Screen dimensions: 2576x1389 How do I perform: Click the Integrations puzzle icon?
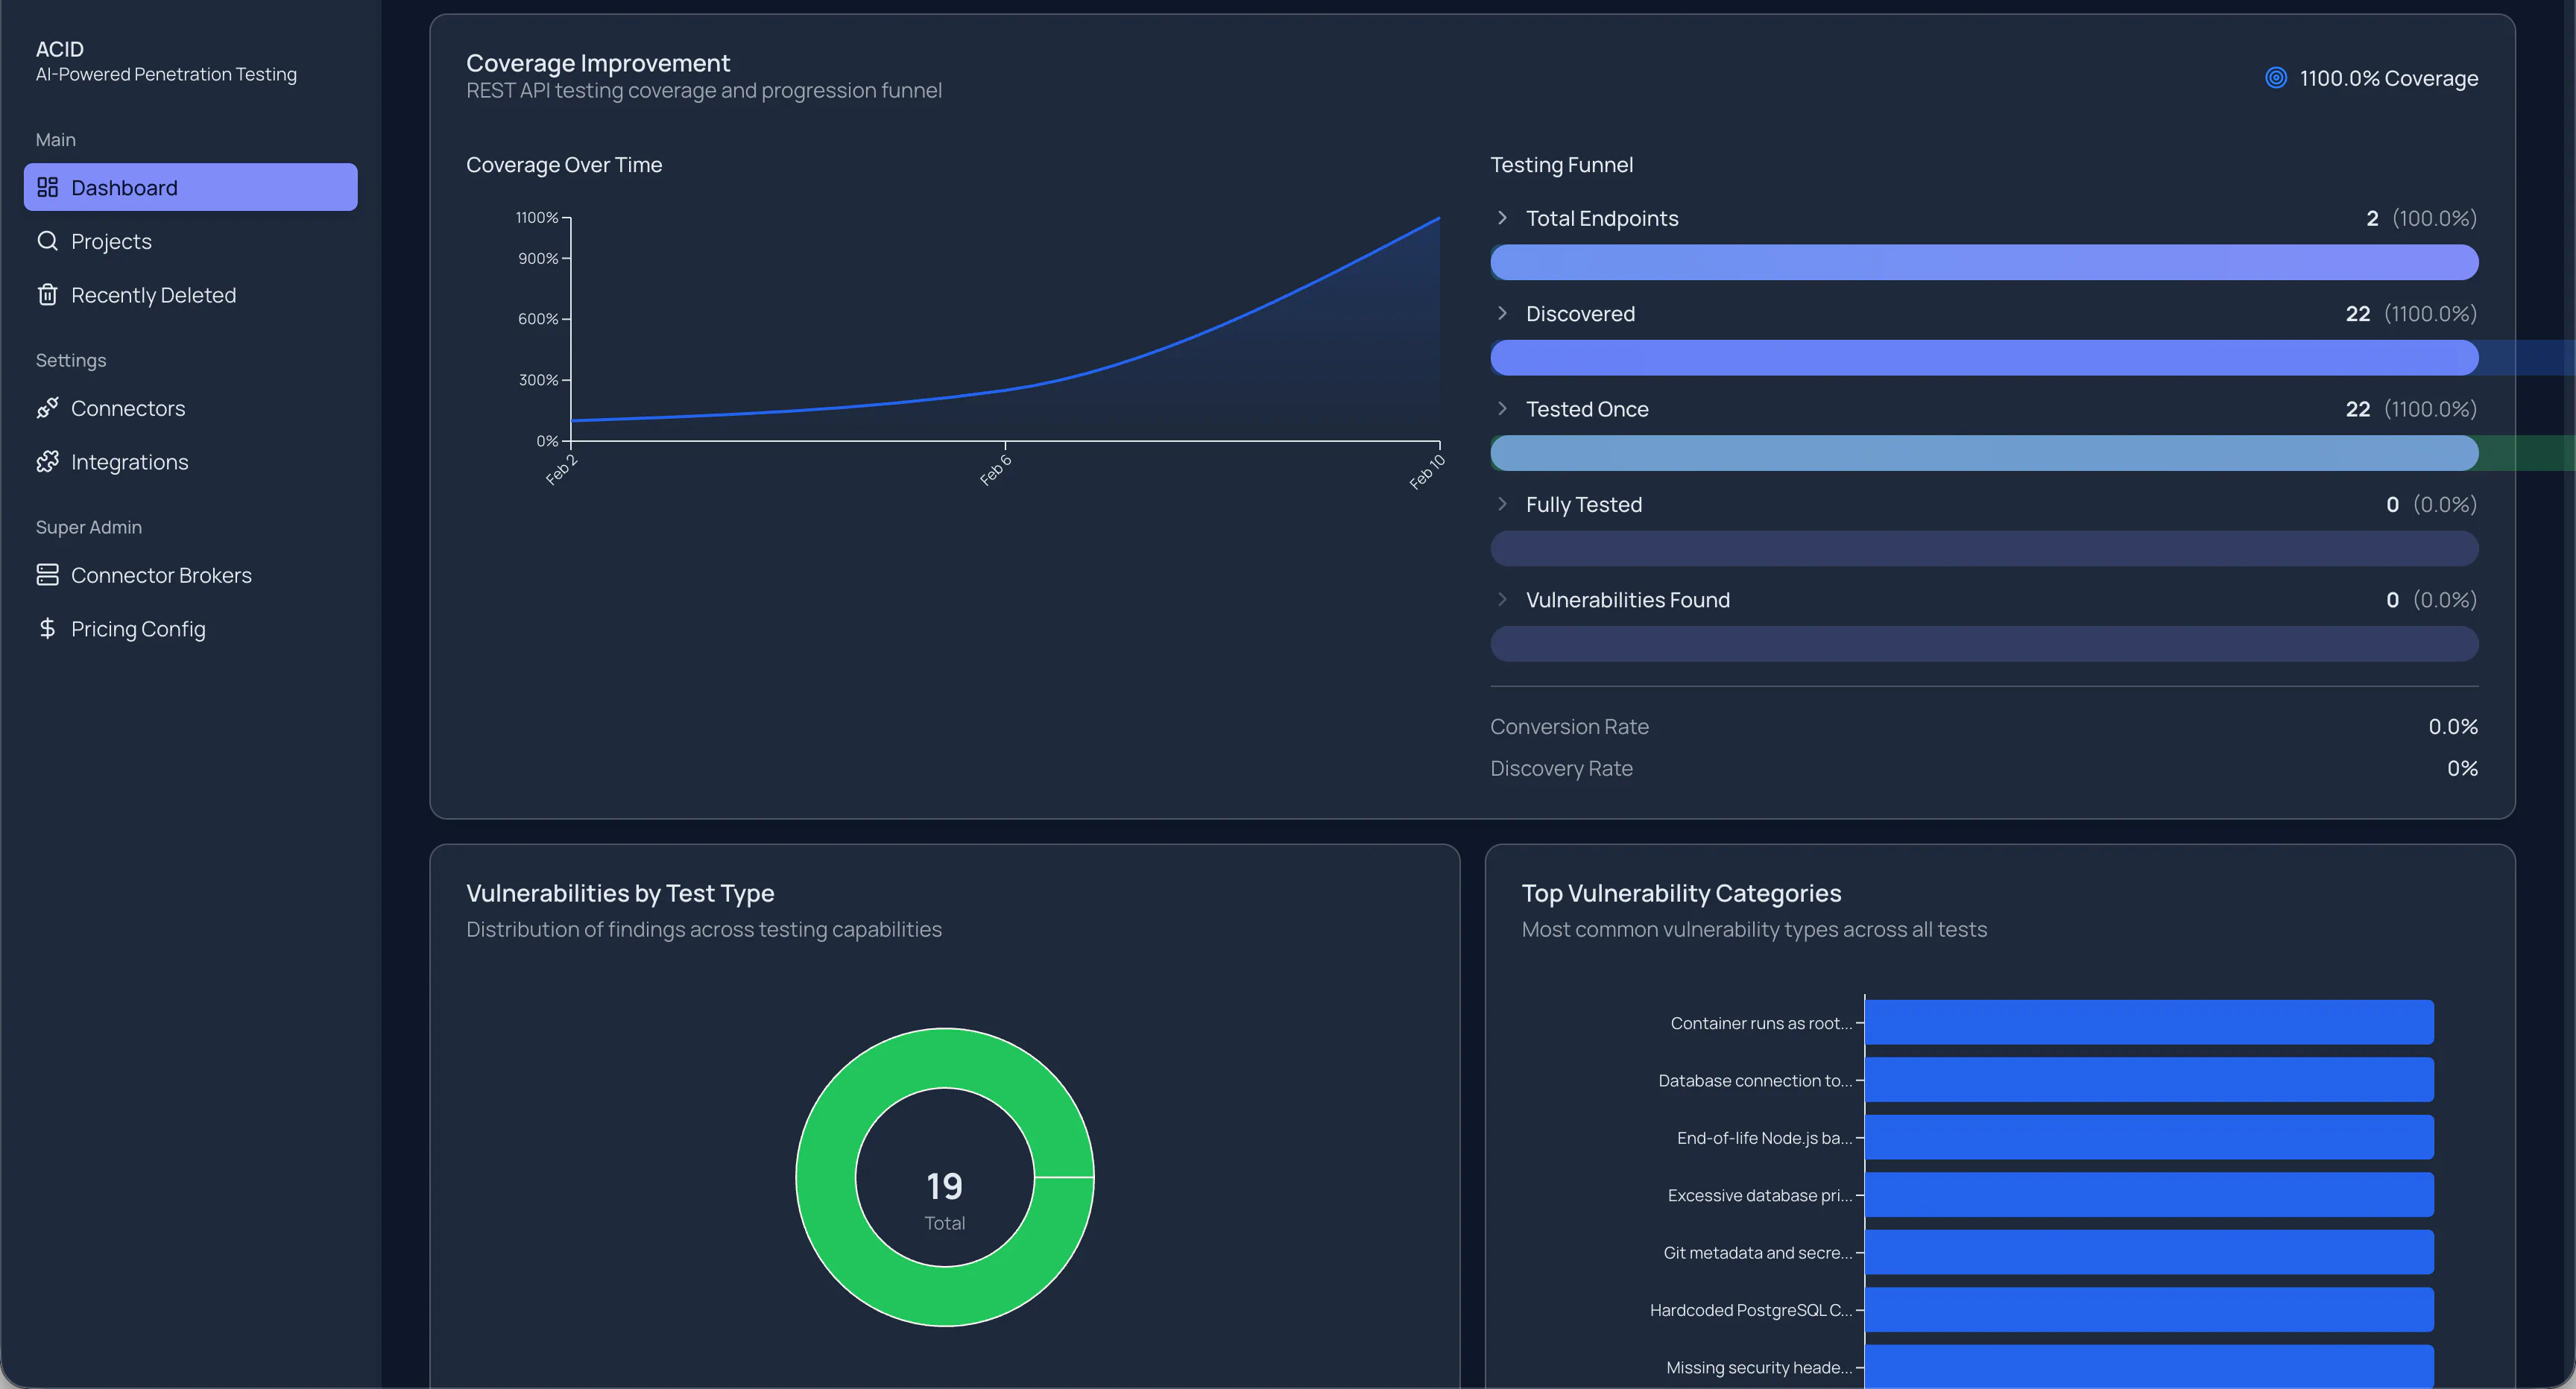coord(47,461)
